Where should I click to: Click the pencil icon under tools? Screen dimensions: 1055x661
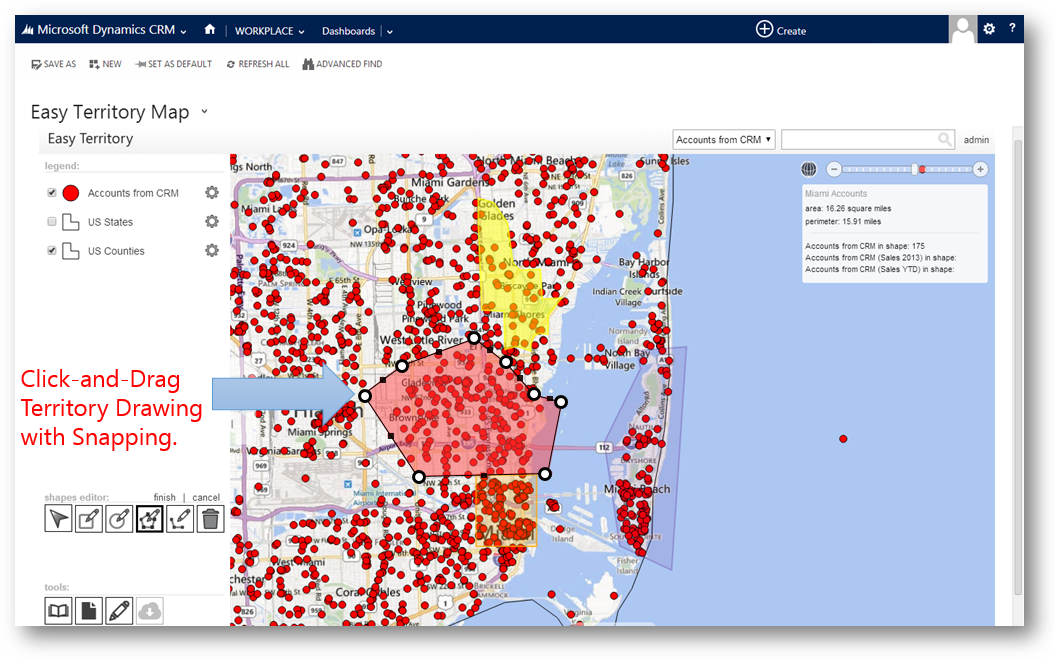pyautogui.click(x=119, y=611)
